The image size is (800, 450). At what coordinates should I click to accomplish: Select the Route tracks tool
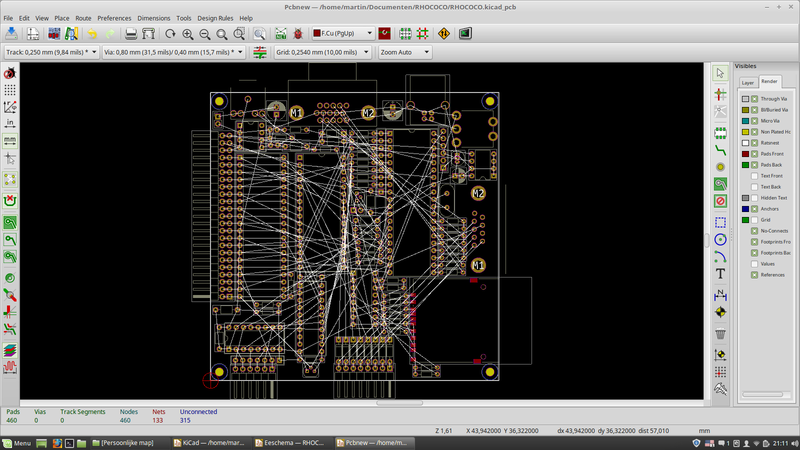coord(720,150)
